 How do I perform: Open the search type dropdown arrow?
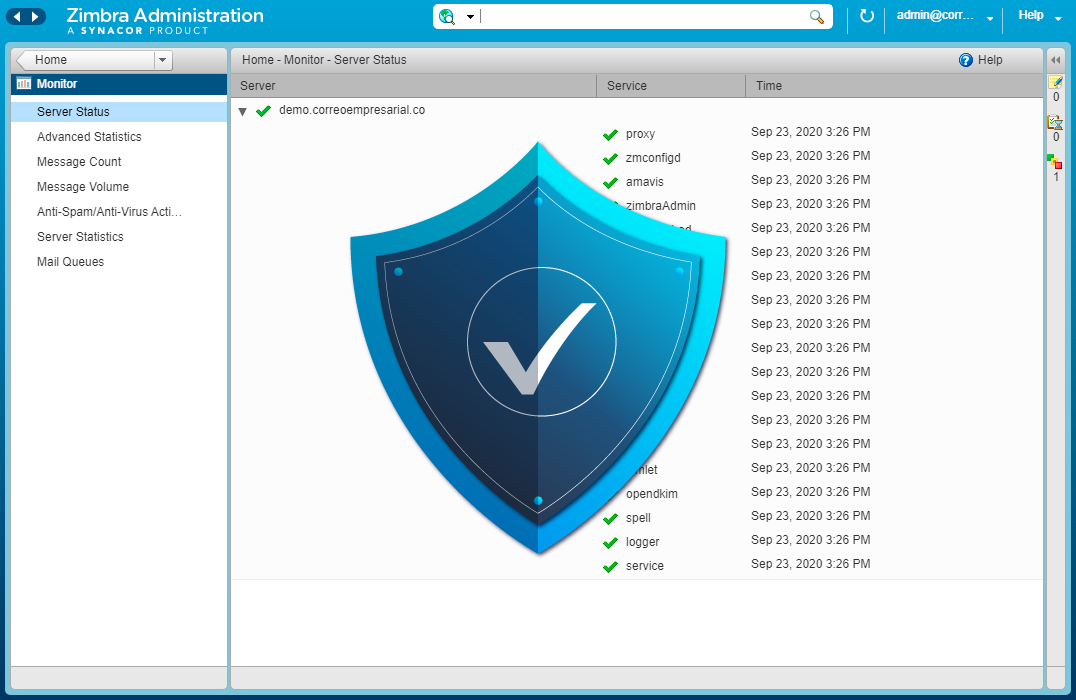tap(470, 17)
